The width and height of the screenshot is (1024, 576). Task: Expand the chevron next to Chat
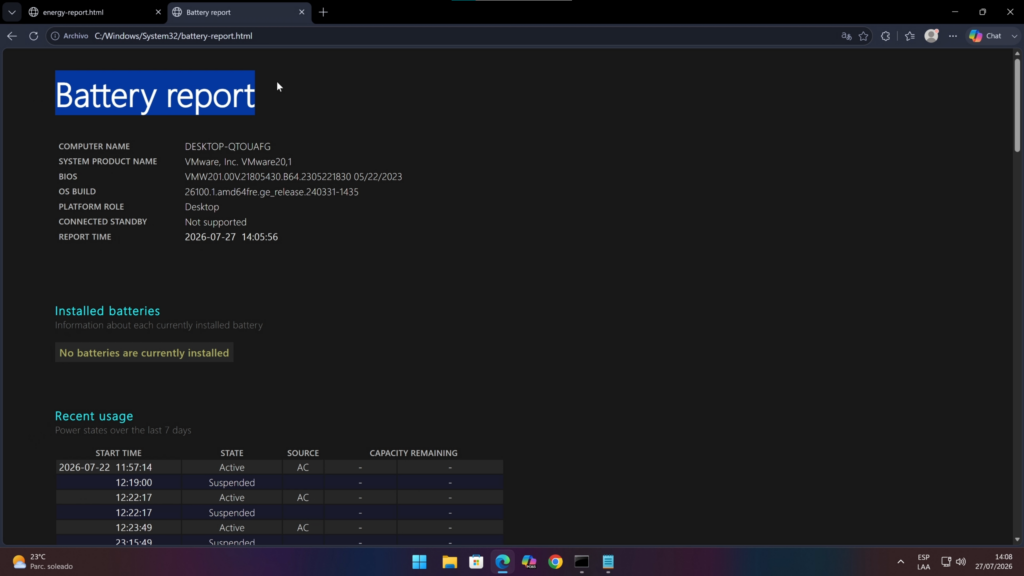point(1014,36)
